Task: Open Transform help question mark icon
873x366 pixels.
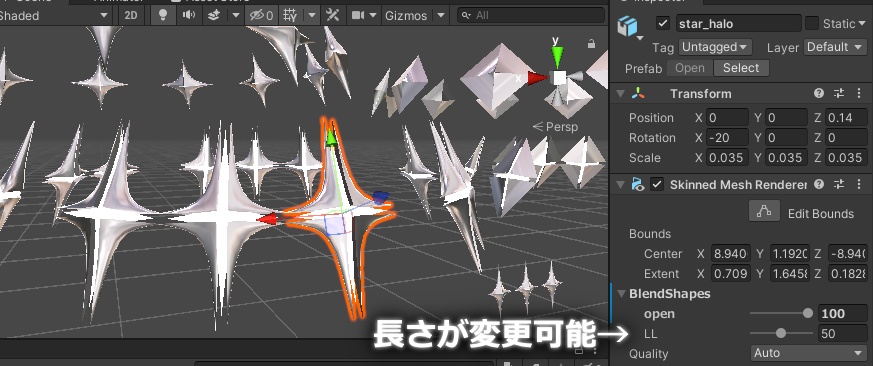Action: tap(818, 93)
